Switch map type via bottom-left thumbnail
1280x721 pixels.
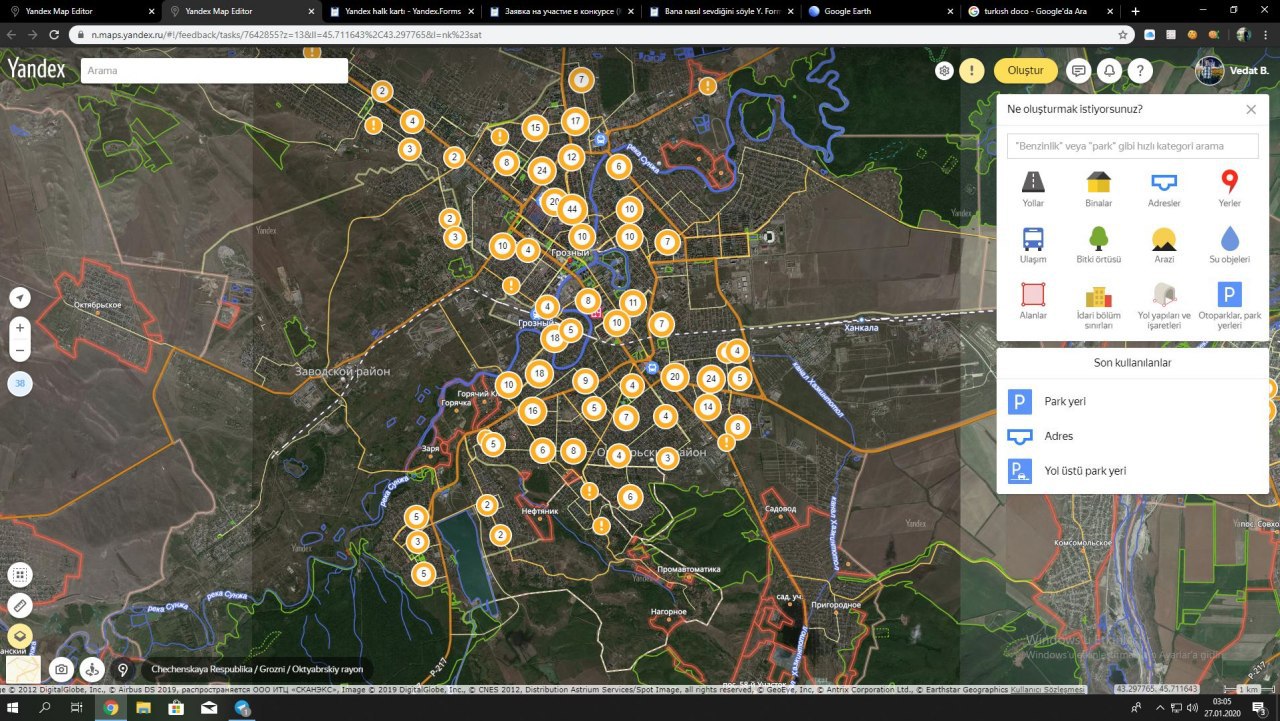pos(23,669)
